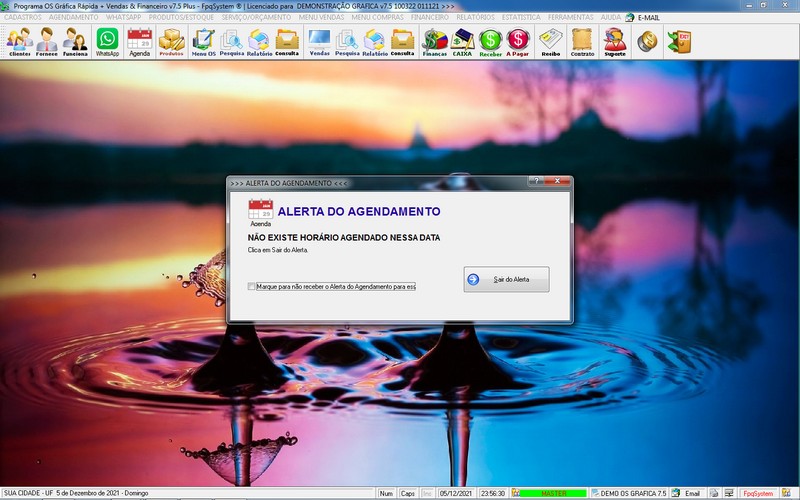The image size is (800, 500).
Task: Click 'NÃO EXISTE HORÁRIO AGENDADO NESSA DATA' text
Action: [x=344, y=238]
